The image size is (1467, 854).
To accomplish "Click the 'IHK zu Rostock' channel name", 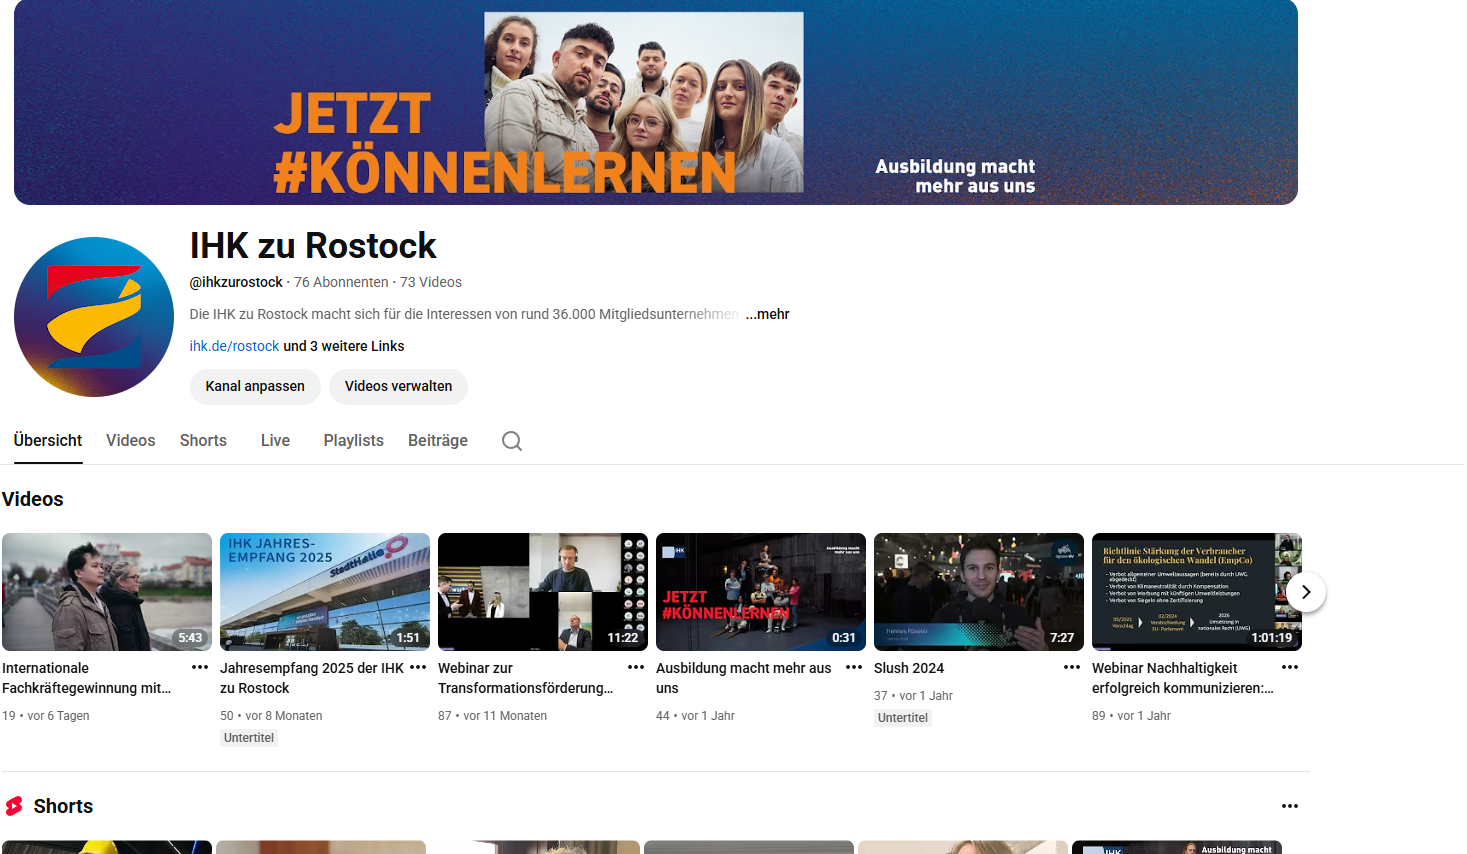I will point(313,245).
